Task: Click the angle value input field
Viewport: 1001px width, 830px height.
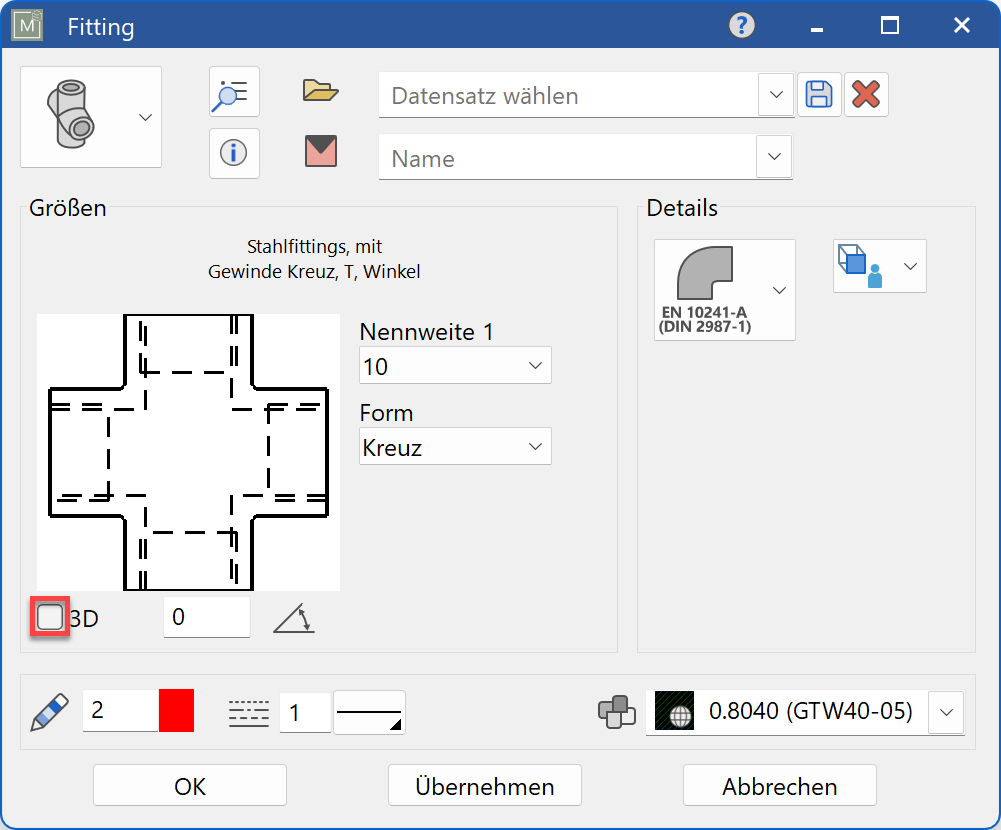Action: 206,617
